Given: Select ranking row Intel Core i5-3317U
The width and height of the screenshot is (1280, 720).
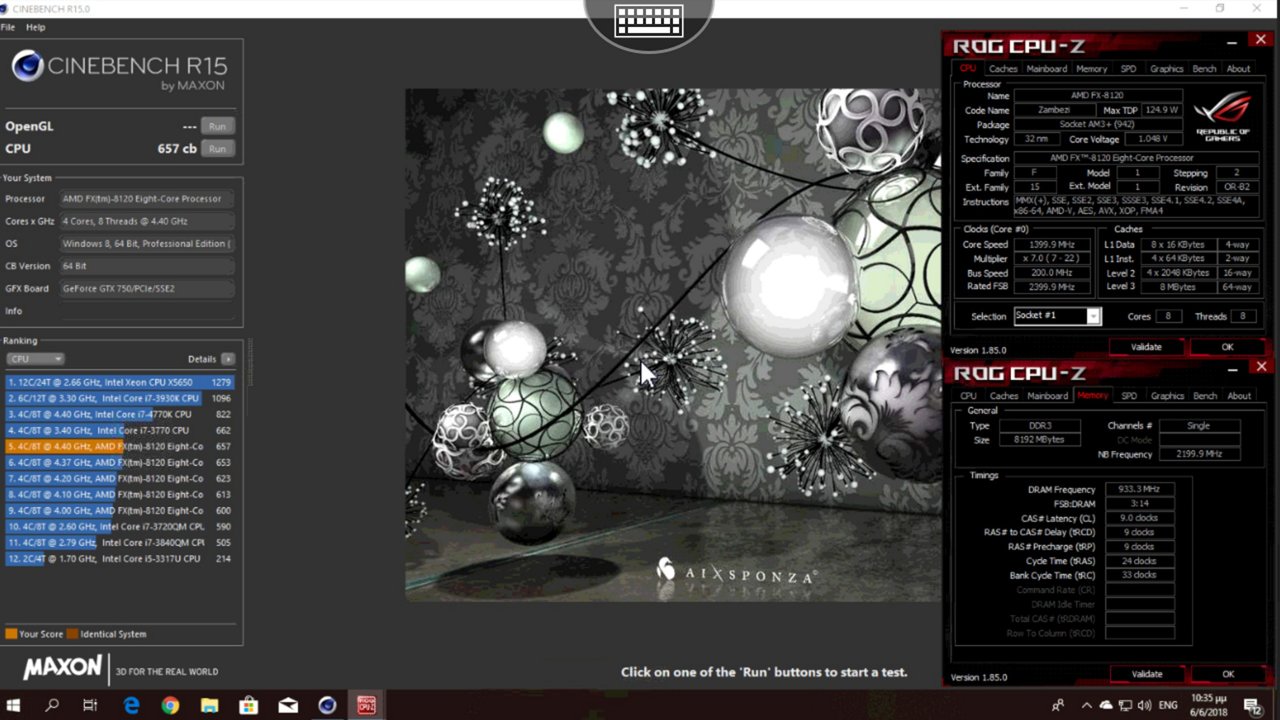Looking at the screenshot, I should point(119,558).
